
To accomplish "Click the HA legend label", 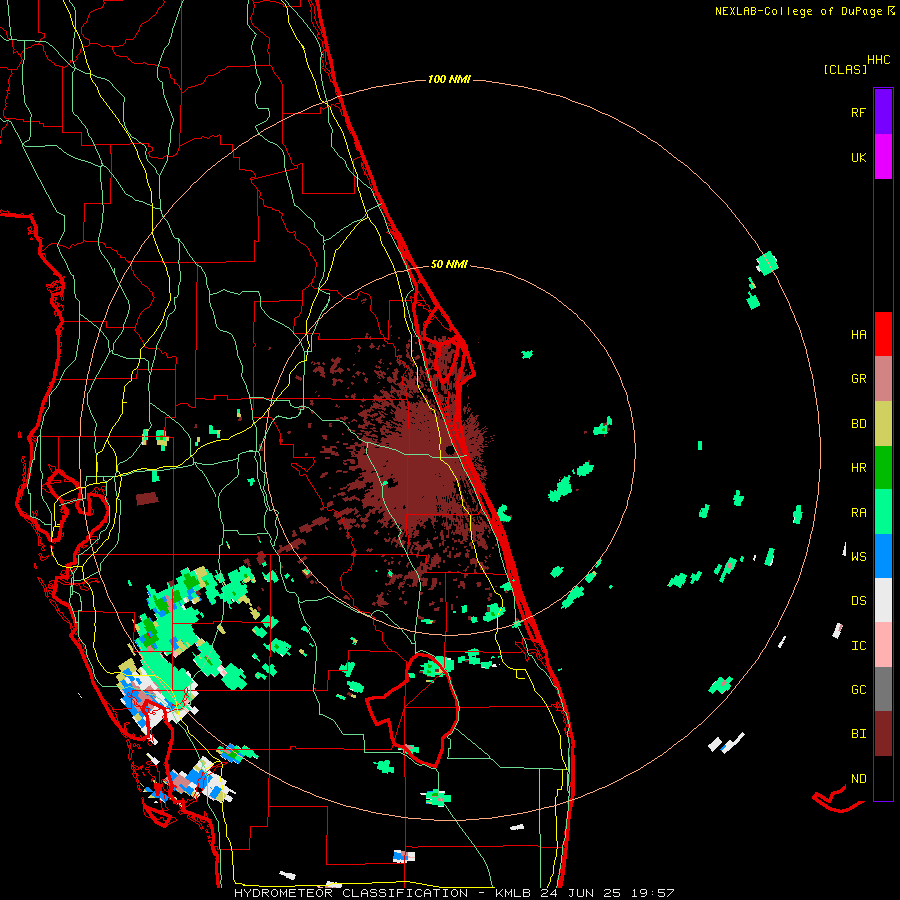I will pyautogui.click(x=858, y=335).
